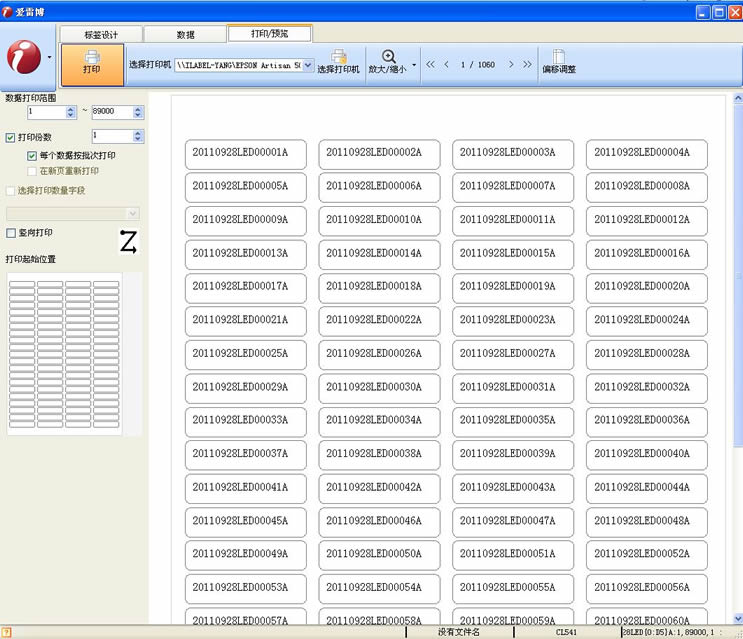Jump to the last page with »
Image resolution: width=743 pixels, height=639 pixels.
pyautogui.click(x=527, y=64)
